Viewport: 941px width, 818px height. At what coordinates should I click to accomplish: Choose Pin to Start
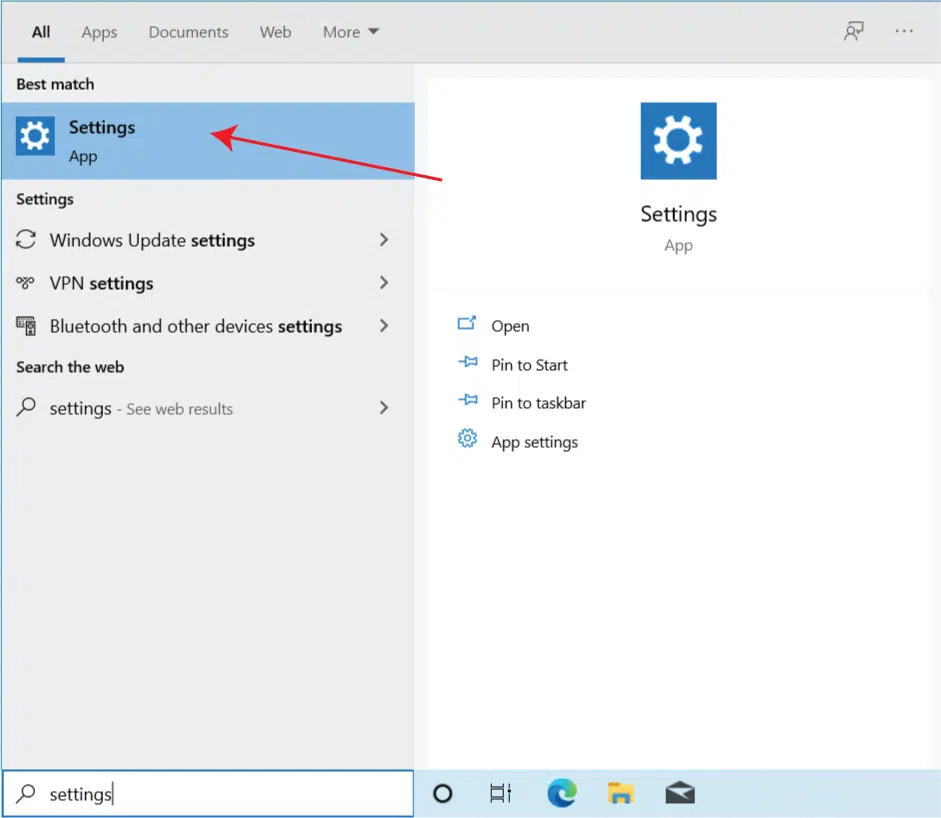click(529, 365)
